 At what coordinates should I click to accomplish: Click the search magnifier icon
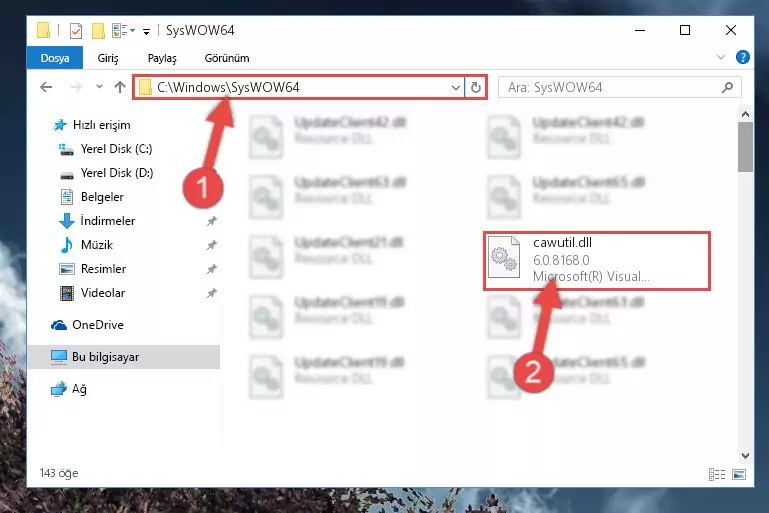(727, 88)
